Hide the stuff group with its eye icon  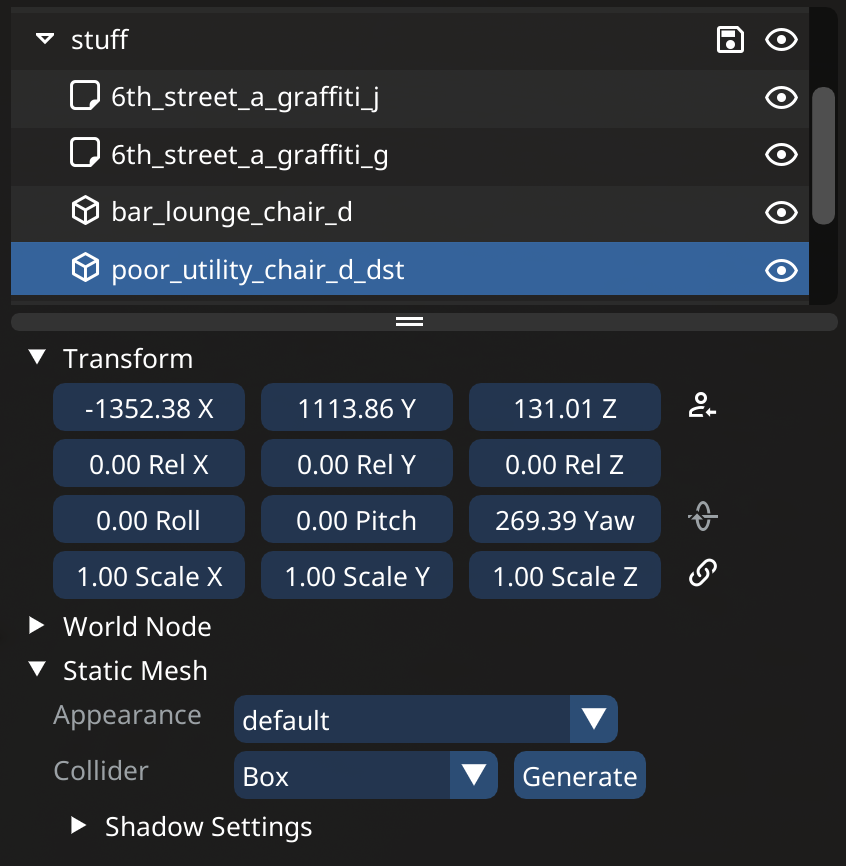tap(781, 40)
